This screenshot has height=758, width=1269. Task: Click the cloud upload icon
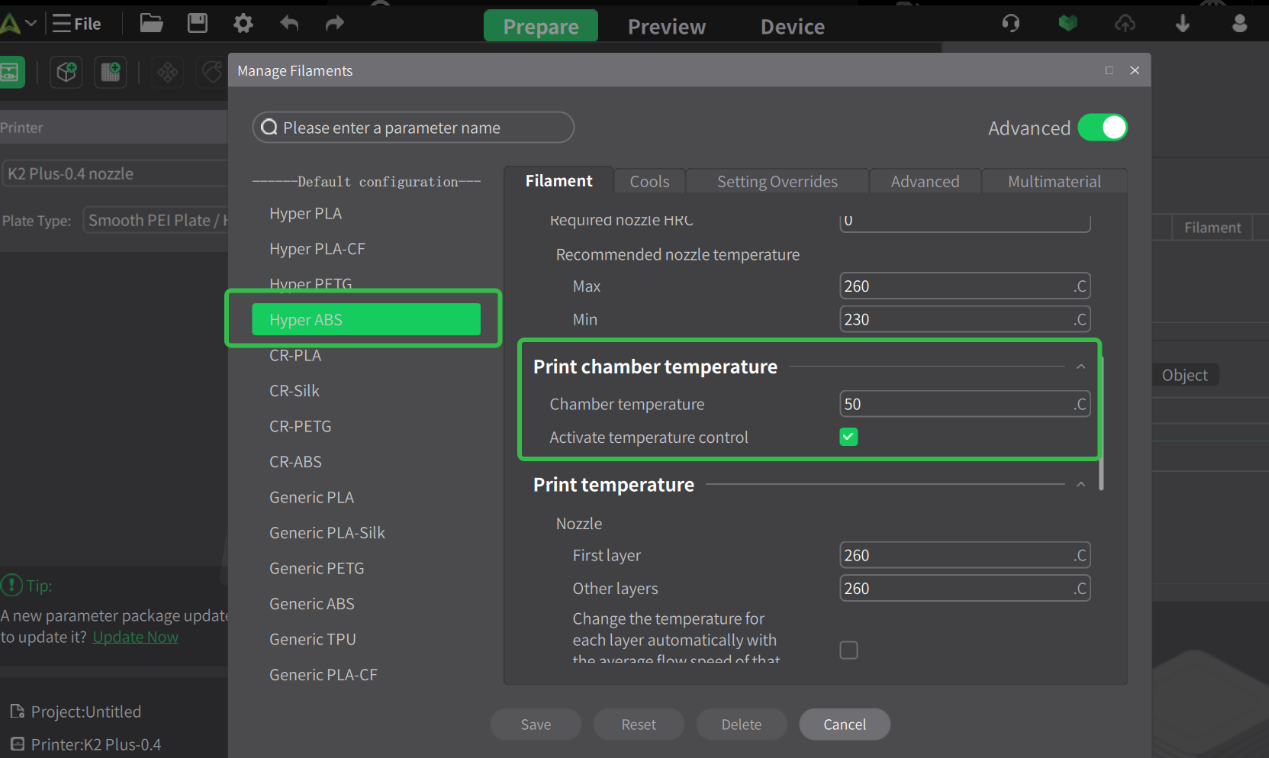click(x=1125, y=23)
